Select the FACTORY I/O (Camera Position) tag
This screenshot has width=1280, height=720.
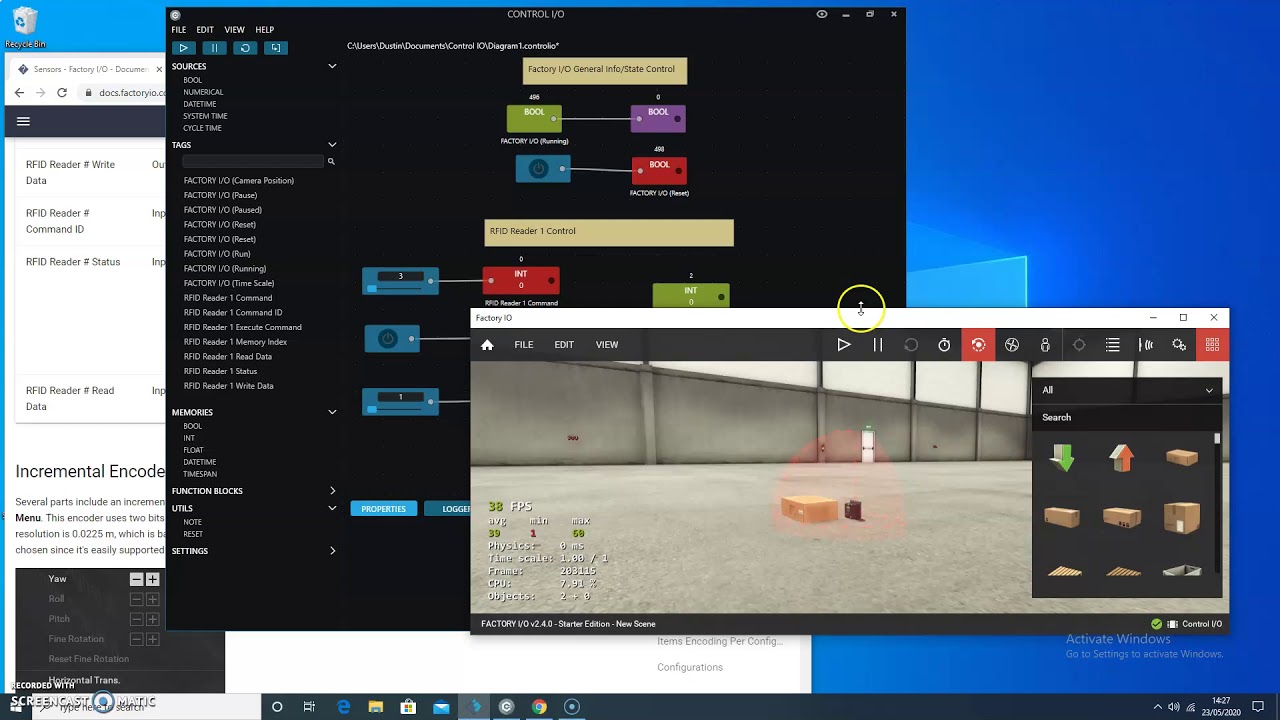coord(239,181)
